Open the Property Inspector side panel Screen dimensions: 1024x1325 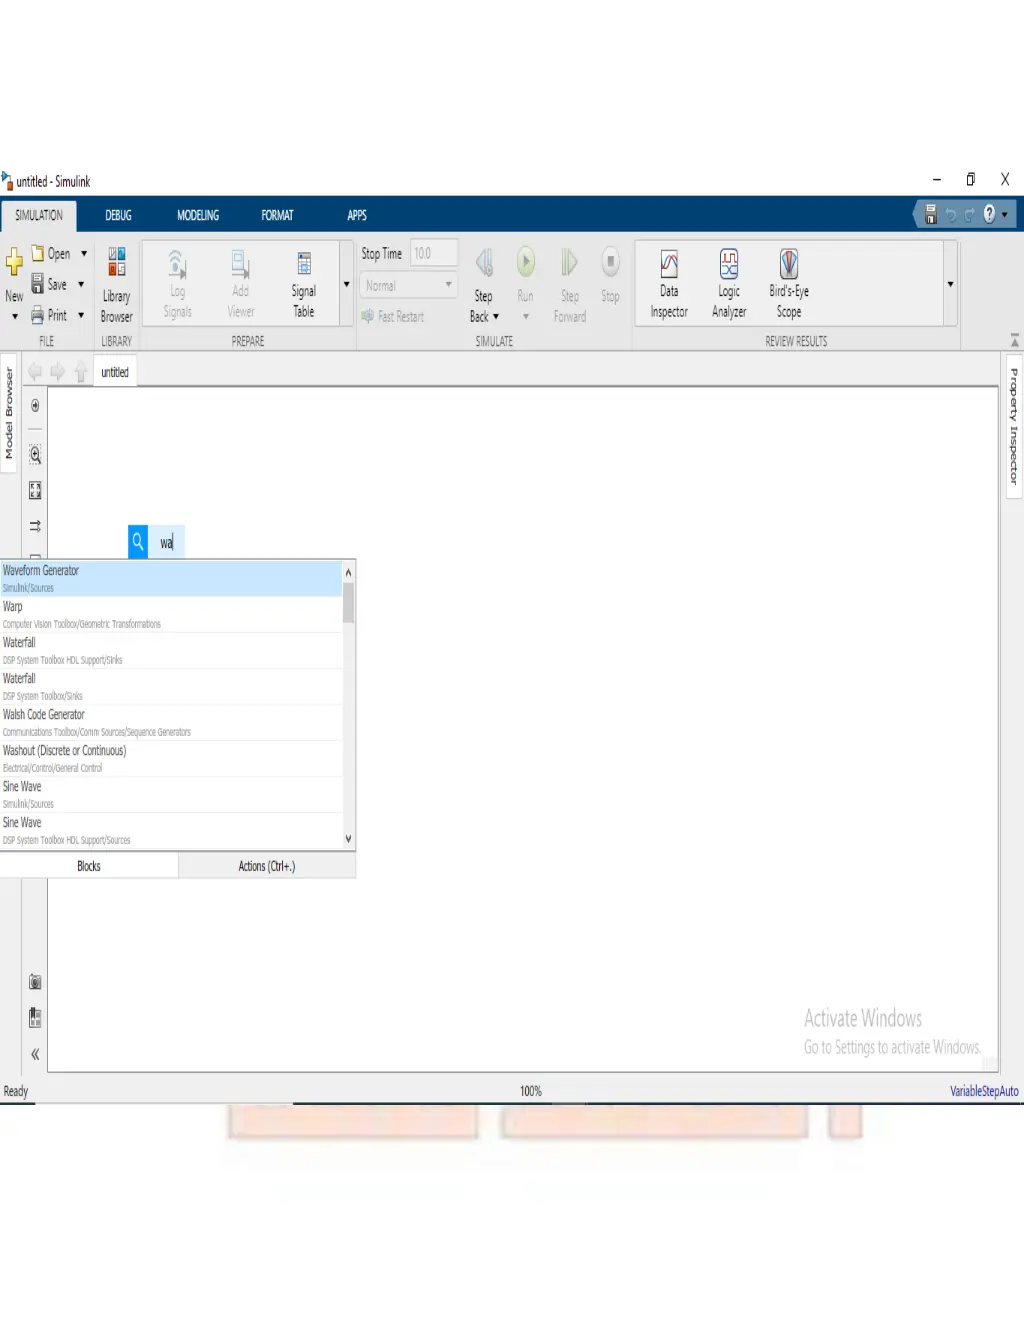(1014, 426)
